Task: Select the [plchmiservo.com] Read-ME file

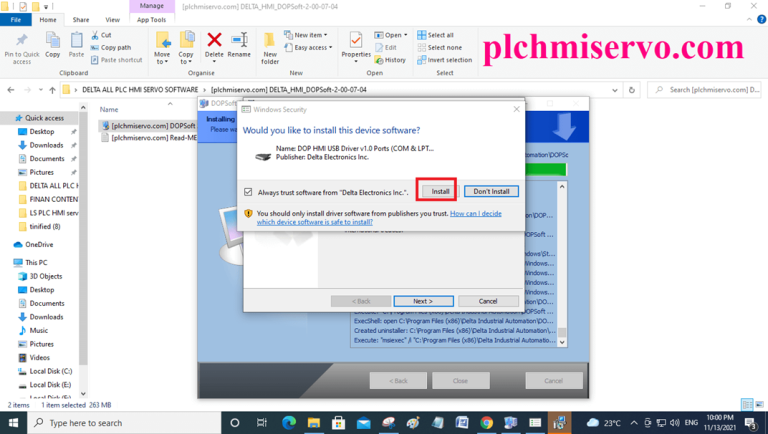Action: 148,138
